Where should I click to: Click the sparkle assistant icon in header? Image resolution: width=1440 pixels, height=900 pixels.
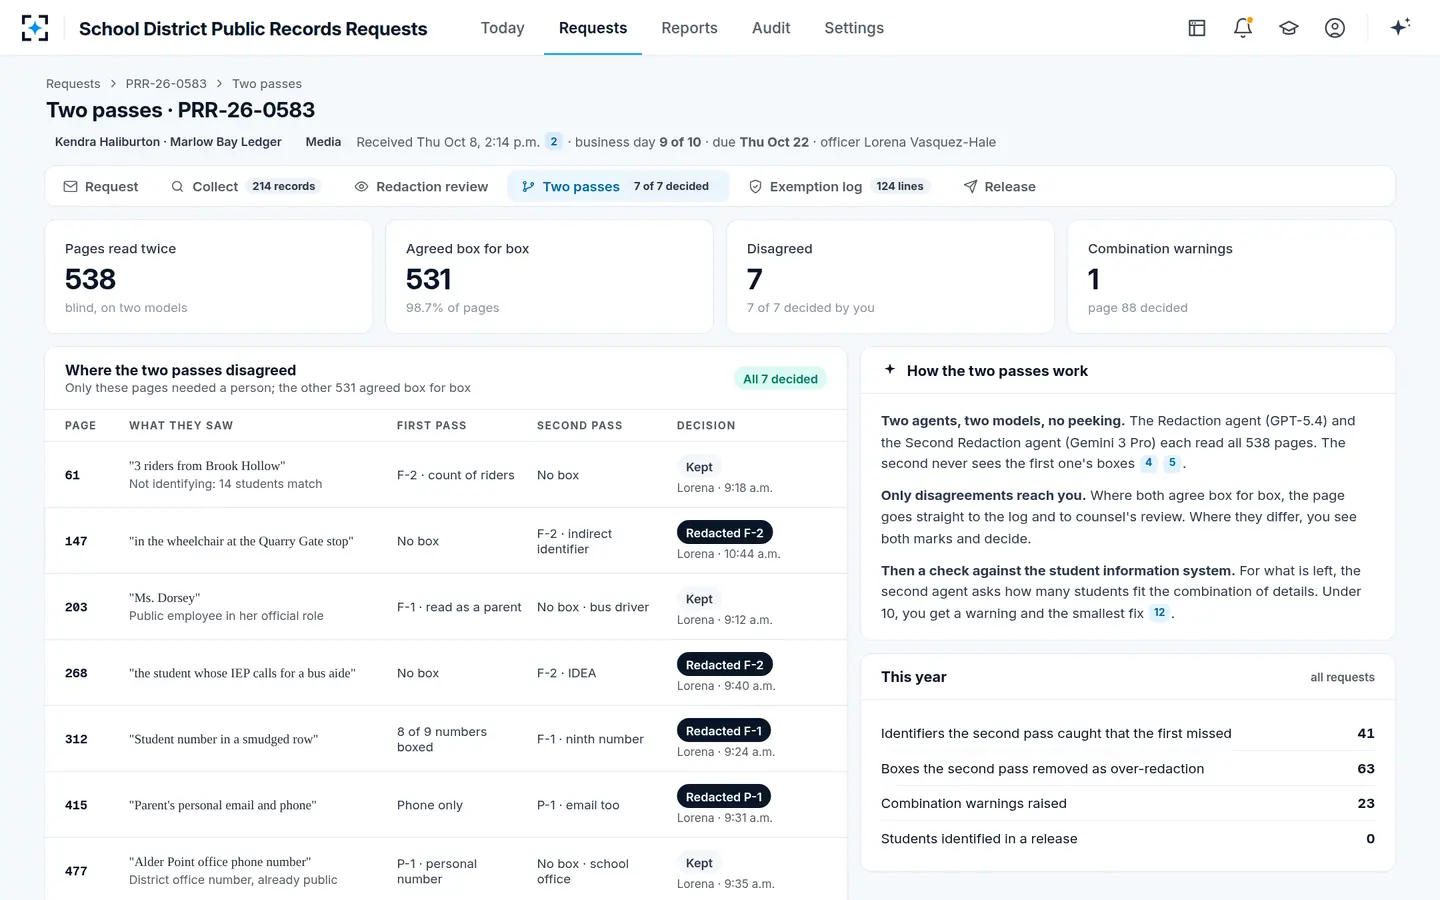[x=1400, y=27]
